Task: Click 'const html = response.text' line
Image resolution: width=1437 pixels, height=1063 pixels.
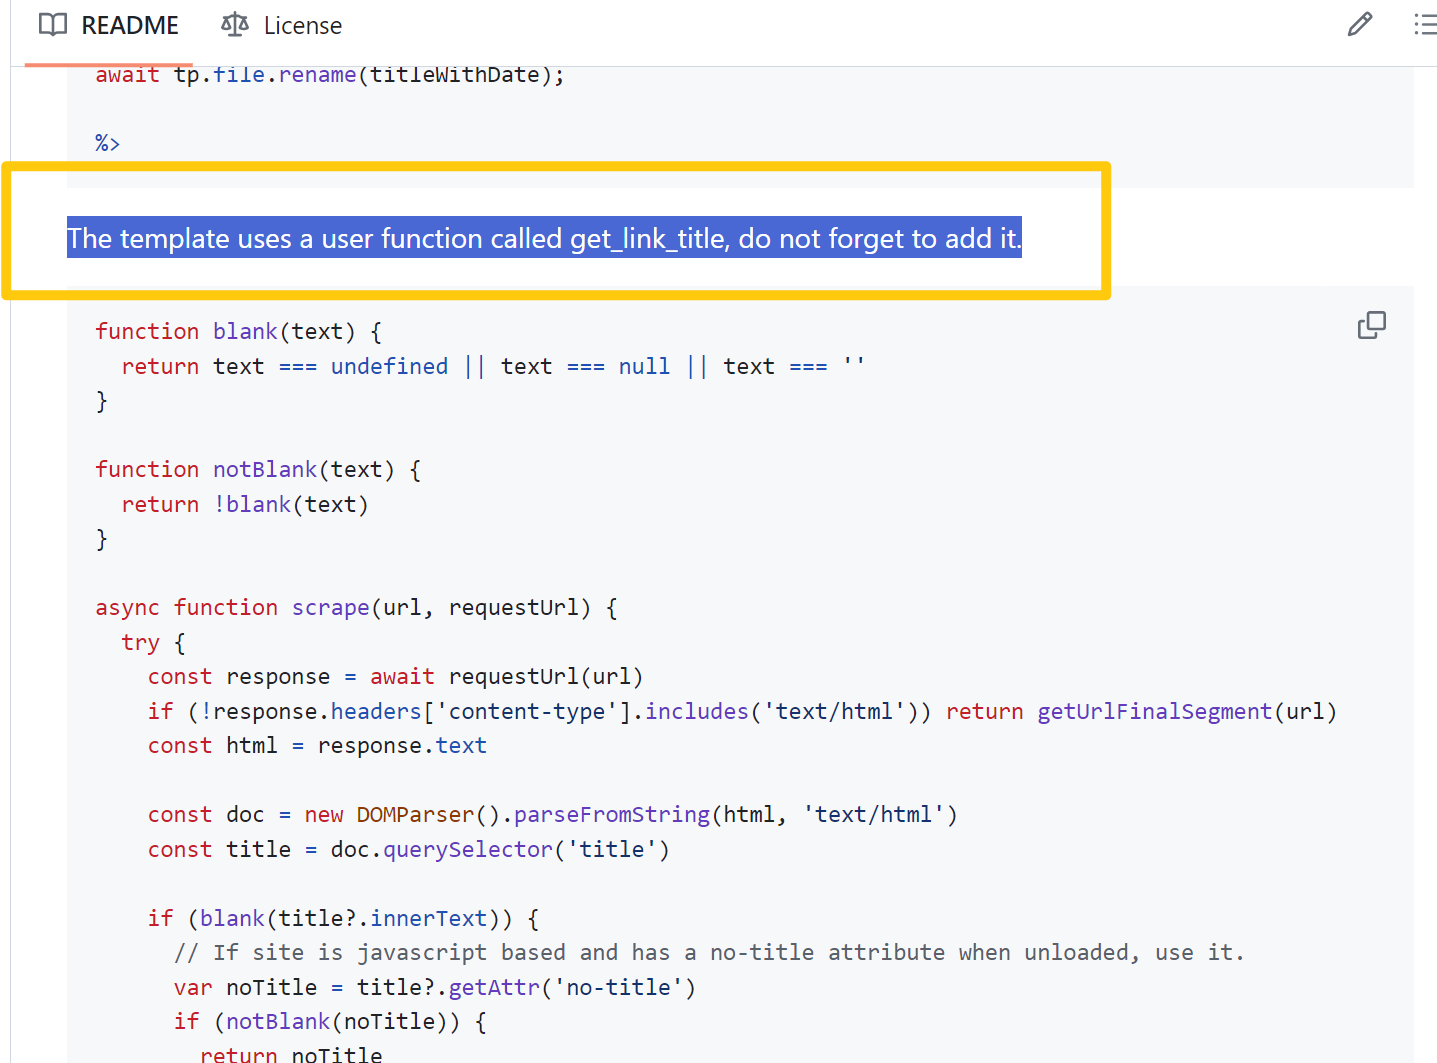Action: [x=317, y=745]
